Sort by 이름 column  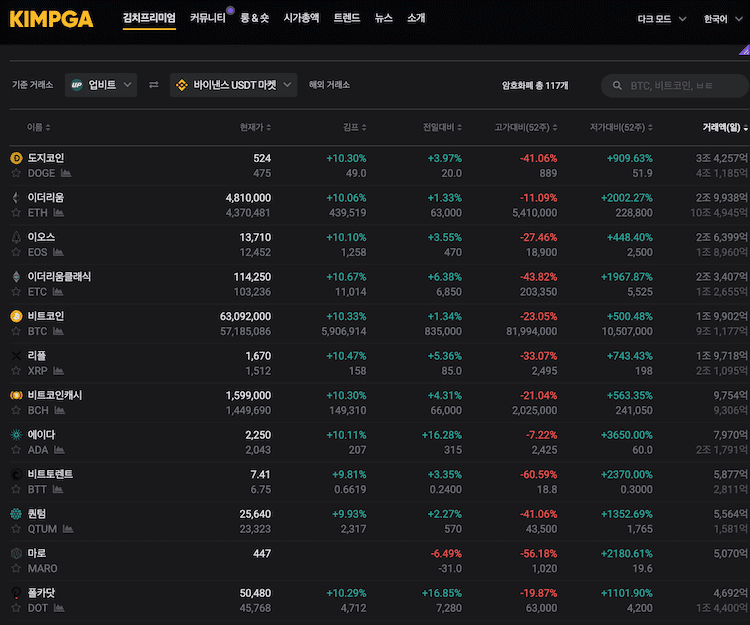pyautogui.click(x=38, y=127)
